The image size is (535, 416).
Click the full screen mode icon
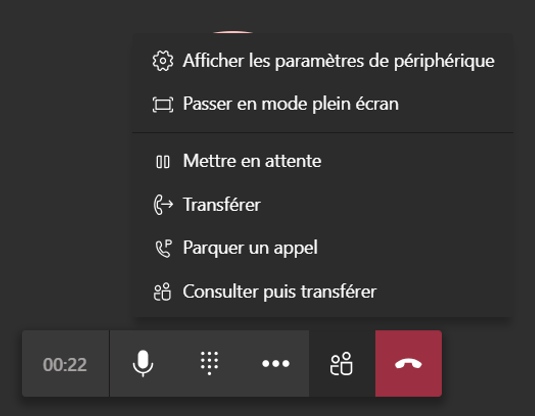click(x=163, y=104)
